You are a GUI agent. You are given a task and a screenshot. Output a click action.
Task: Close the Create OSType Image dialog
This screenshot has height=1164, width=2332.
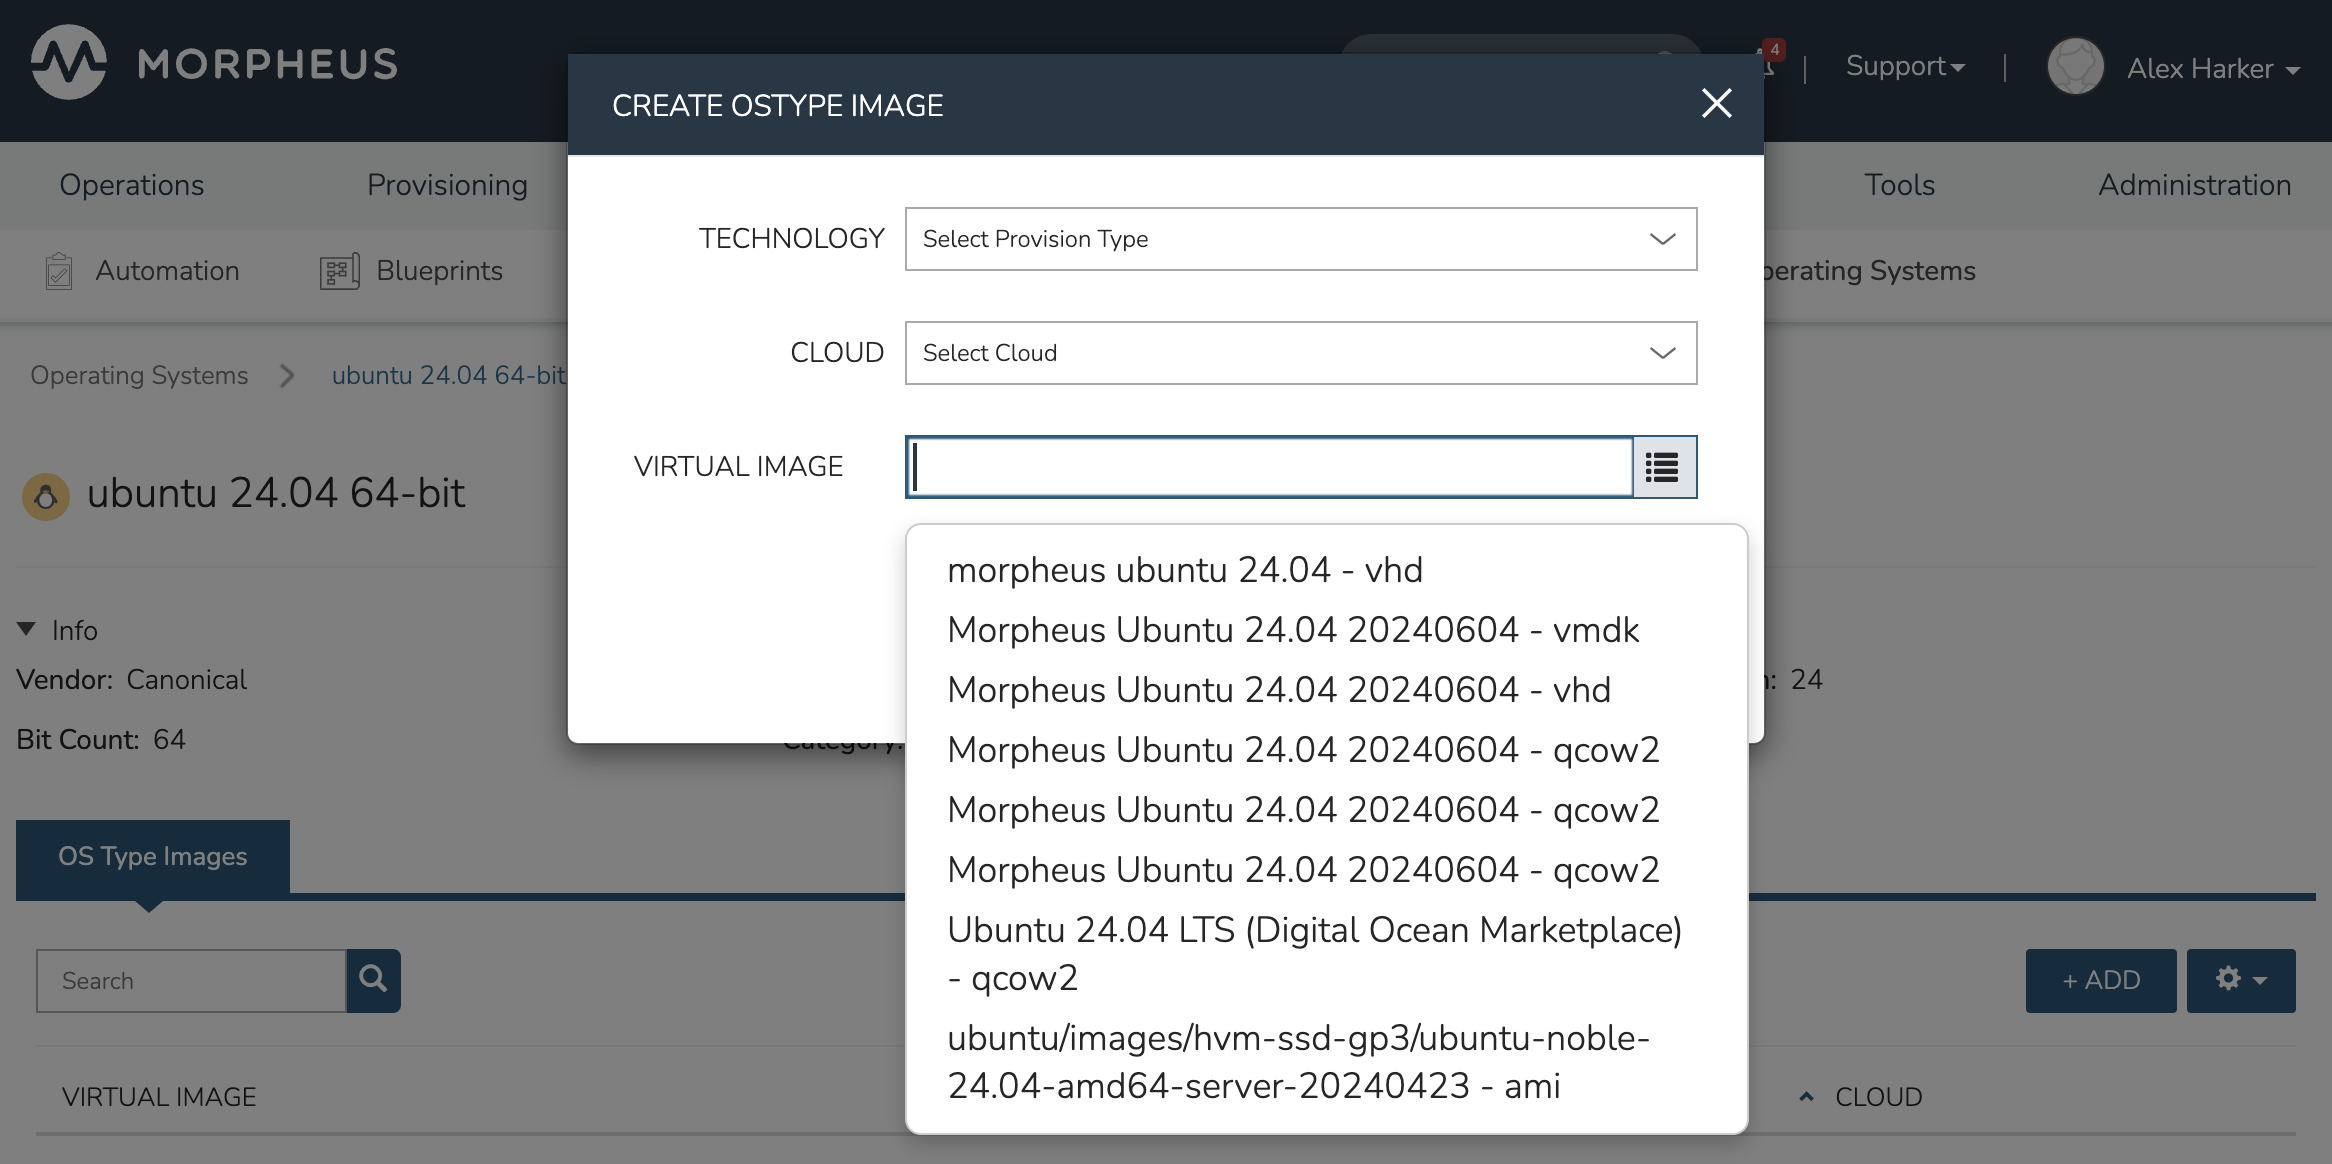1716,103
